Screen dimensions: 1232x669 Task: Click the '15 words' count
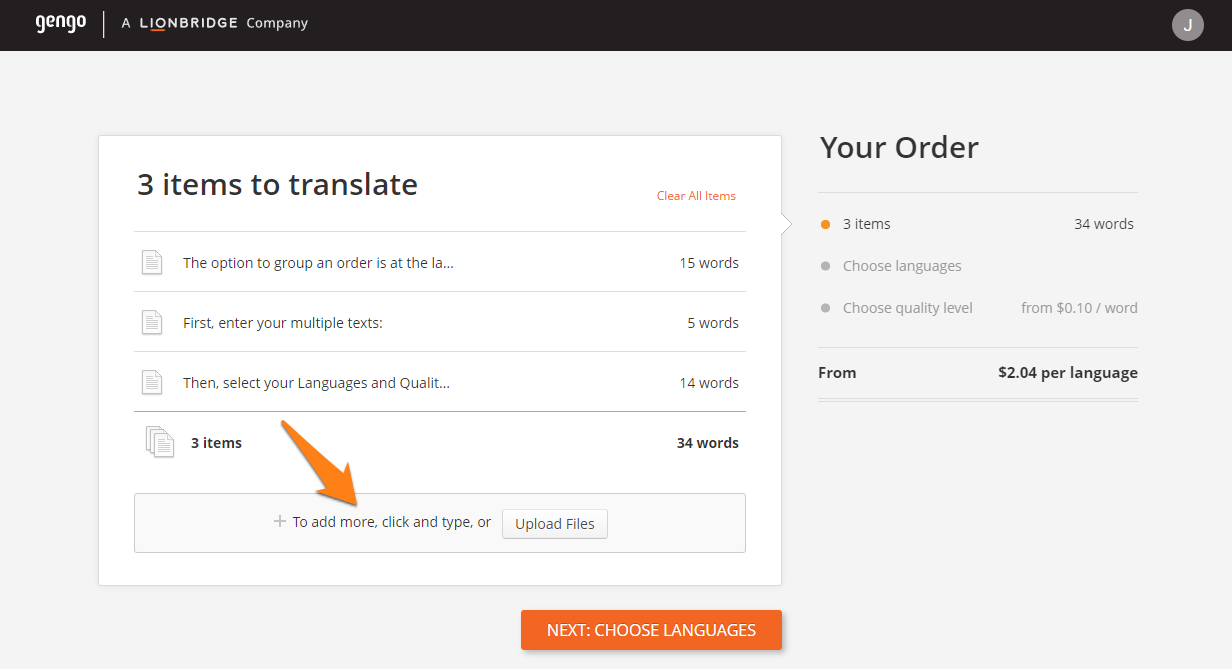pos(709,263)
